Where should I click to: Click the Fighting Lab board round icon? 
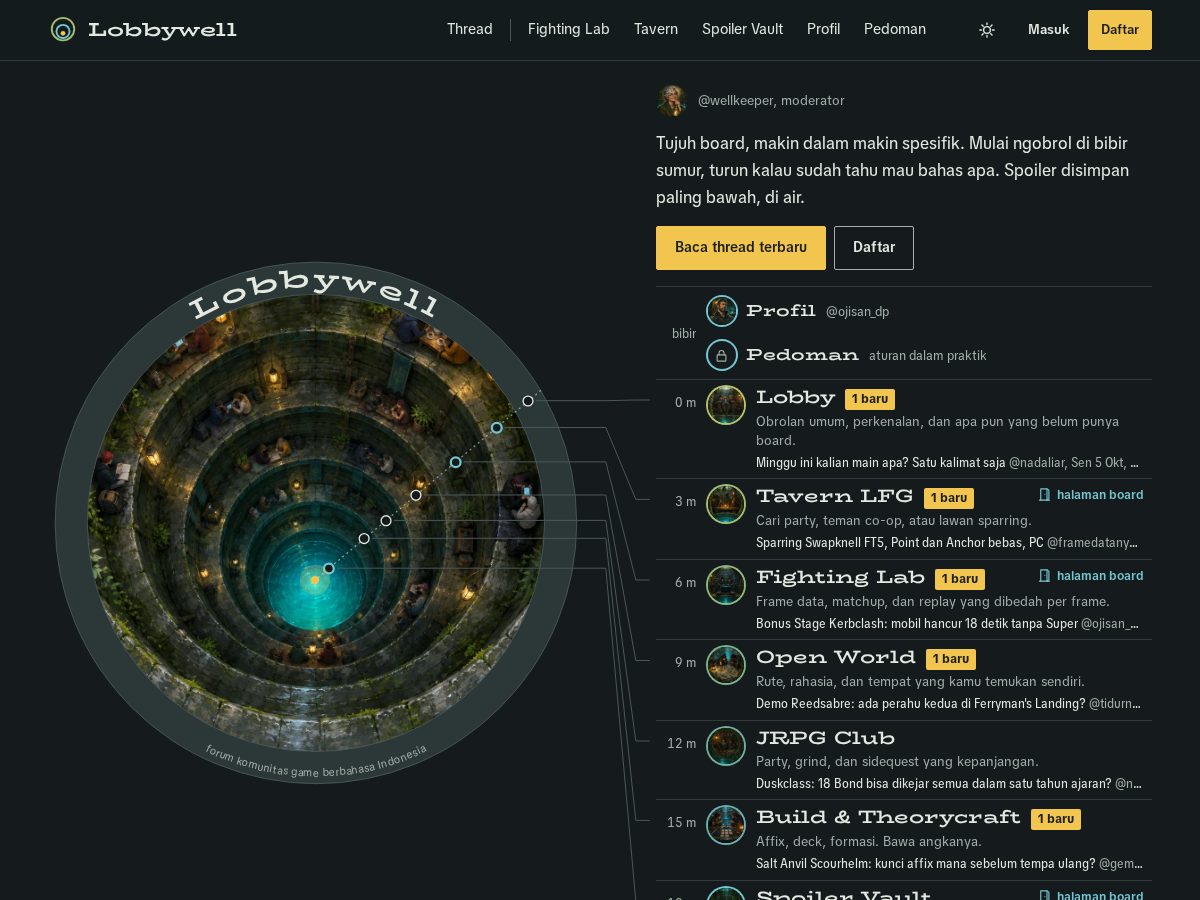(726, 585)
